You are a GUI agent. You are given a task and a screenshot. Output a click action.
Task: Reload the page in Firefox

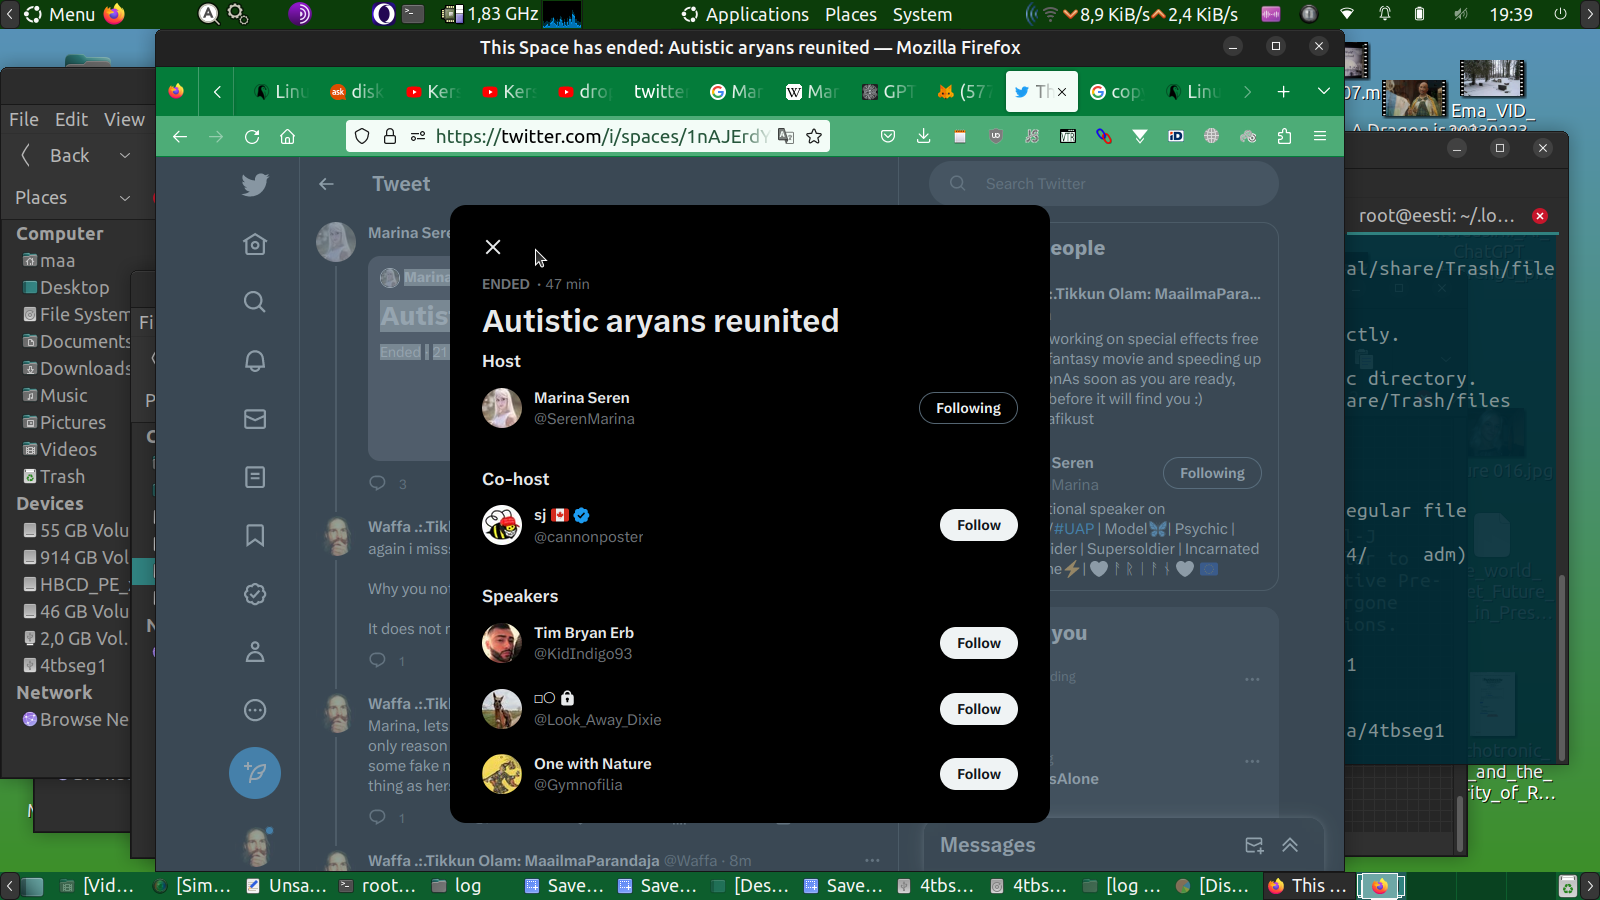pyautogui.click(x=252, y=137)
